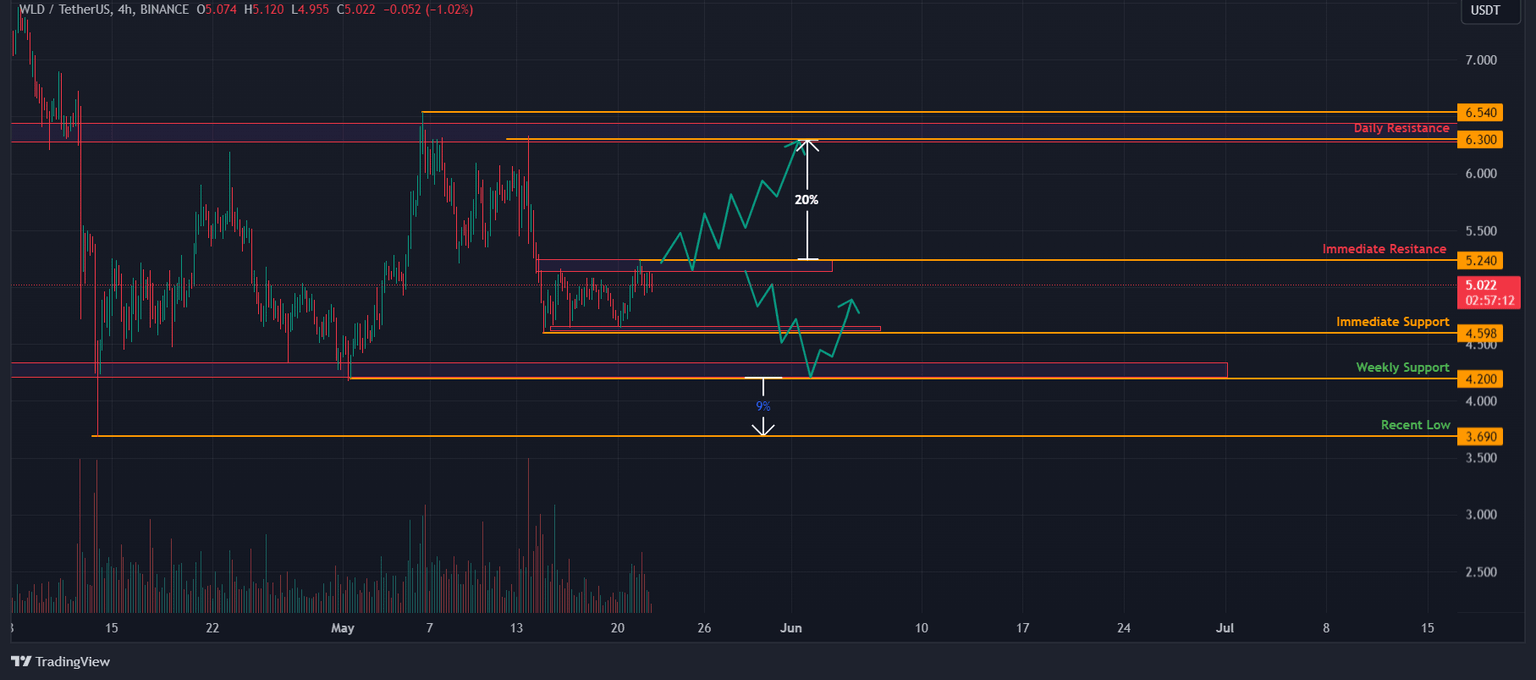Screen dimensions: 1536x680
Task: Click the Jun label on the time axis
Action: tap(791, 628)
